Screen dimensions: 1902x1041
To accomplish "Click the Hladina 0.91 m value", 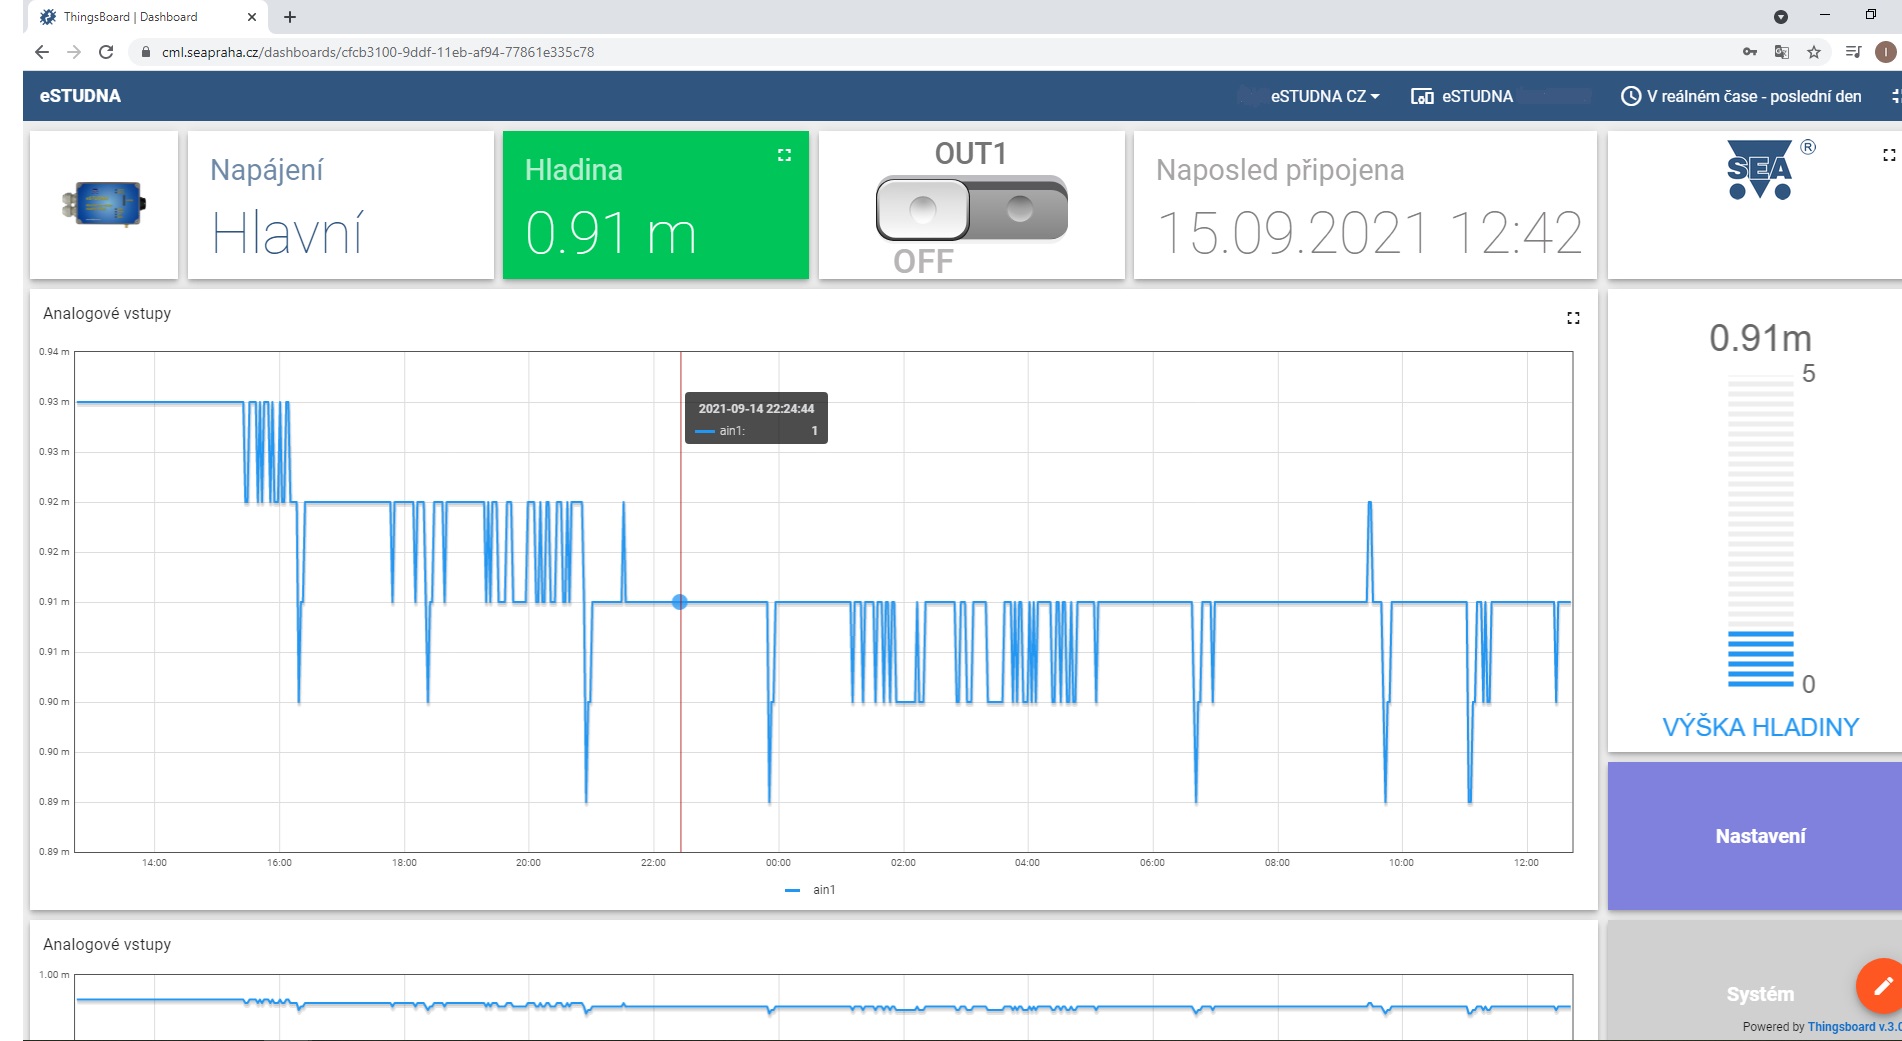I will (x=611, y=233).
